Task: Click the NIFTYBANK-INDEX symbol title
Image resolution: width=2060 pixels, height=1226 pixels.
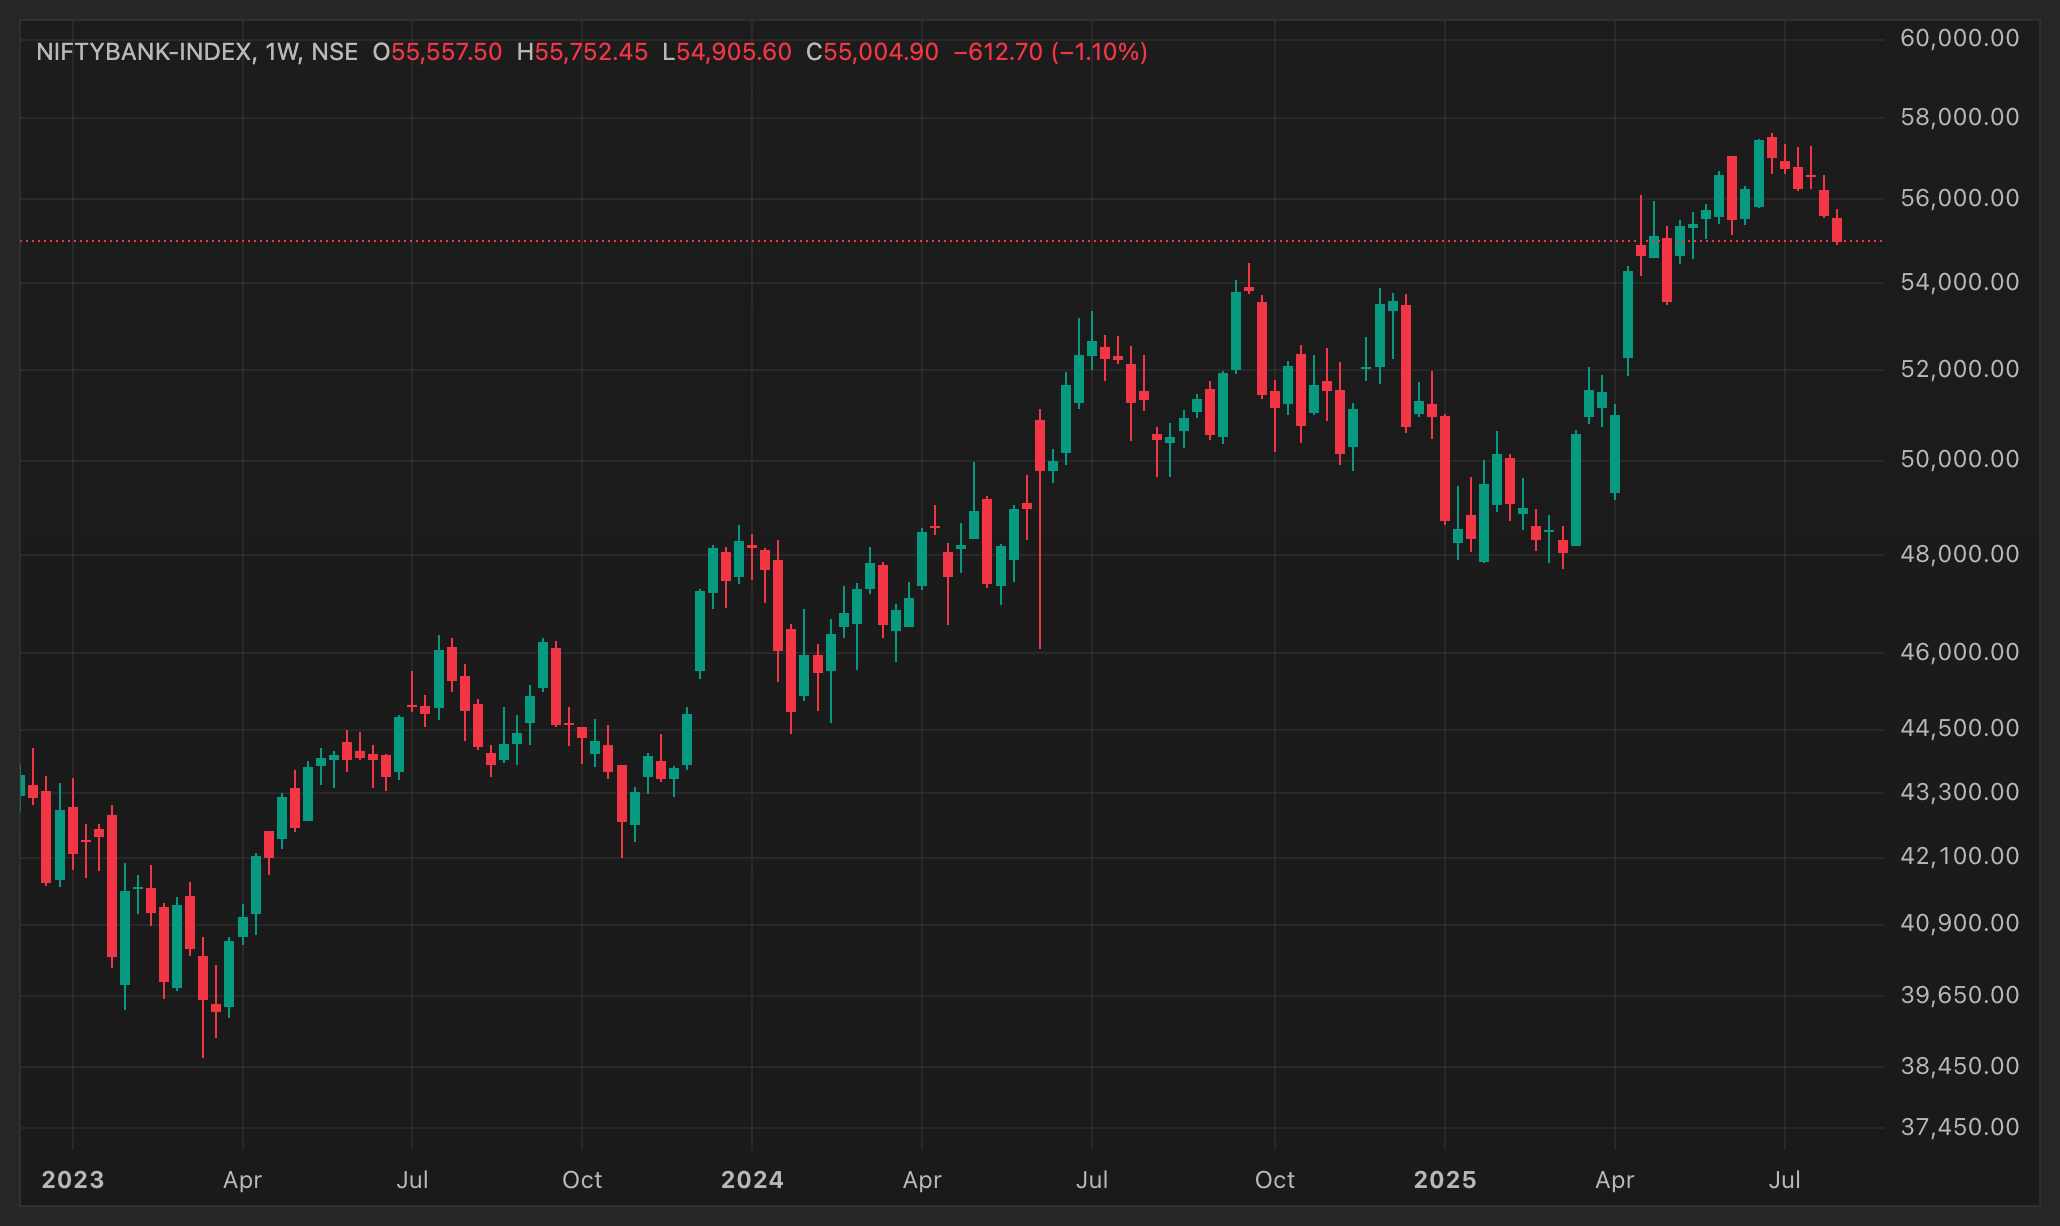Action: click(x=144, y=52)
